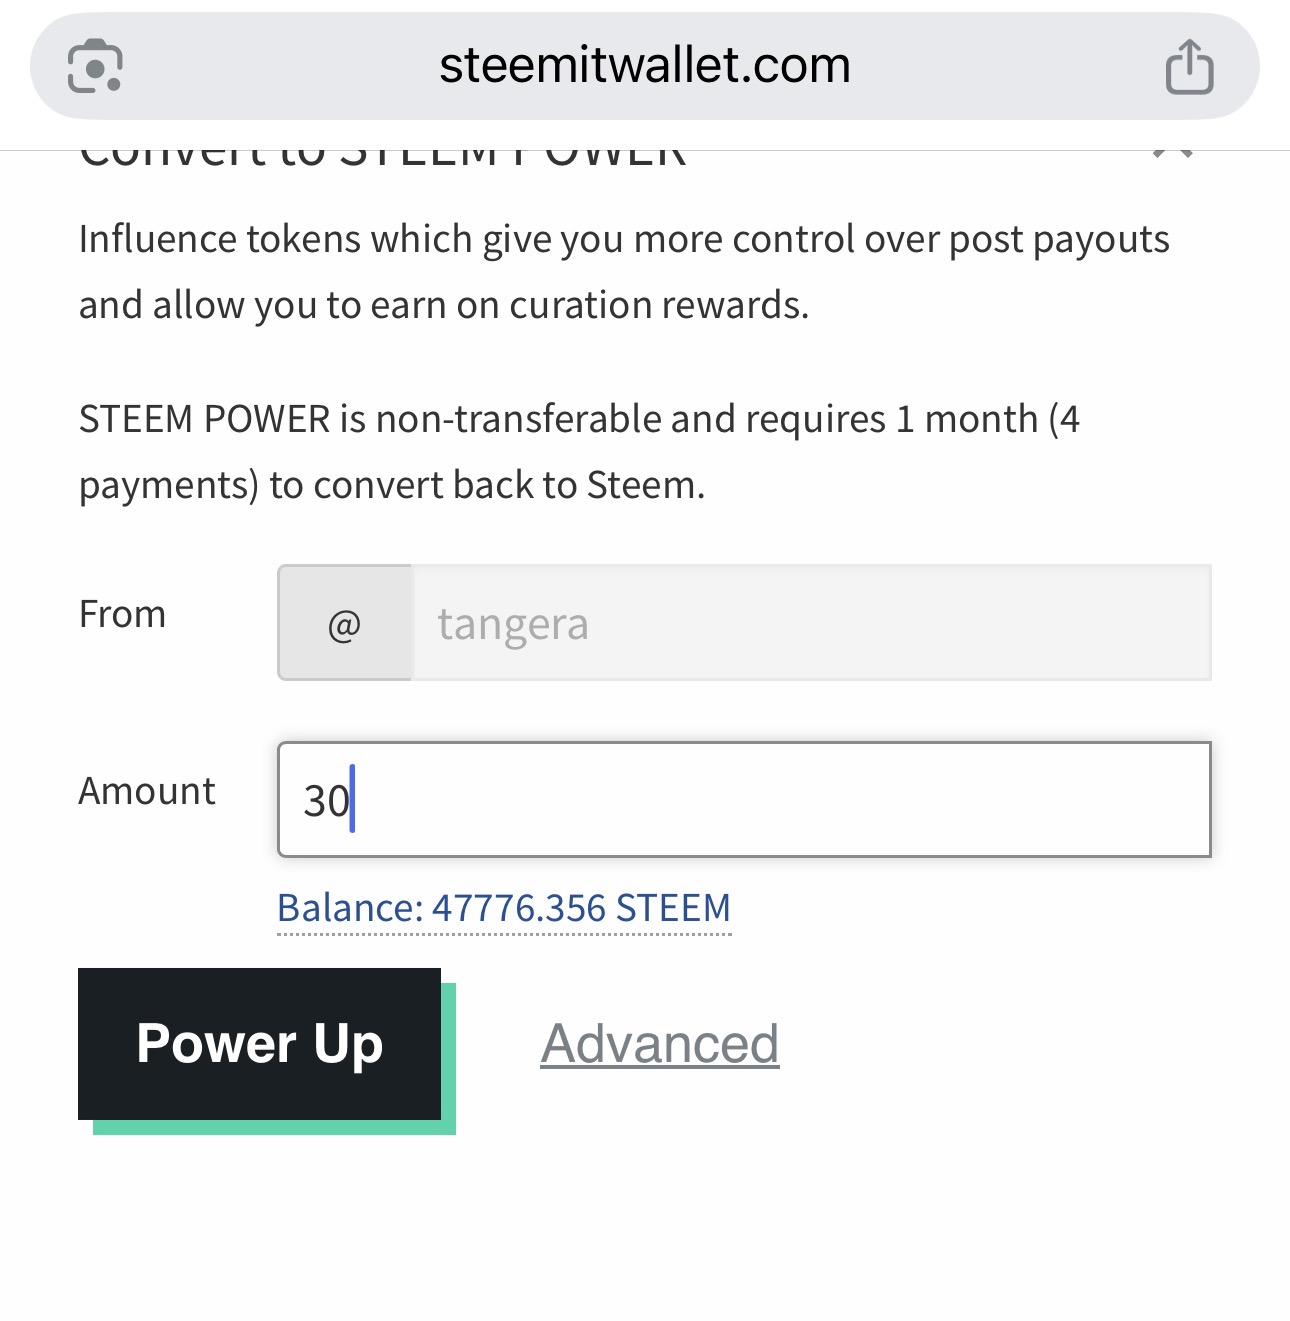Click the STEEM POWER non-transferable notice text
1290x1321 pixels.
click(579, 452)
